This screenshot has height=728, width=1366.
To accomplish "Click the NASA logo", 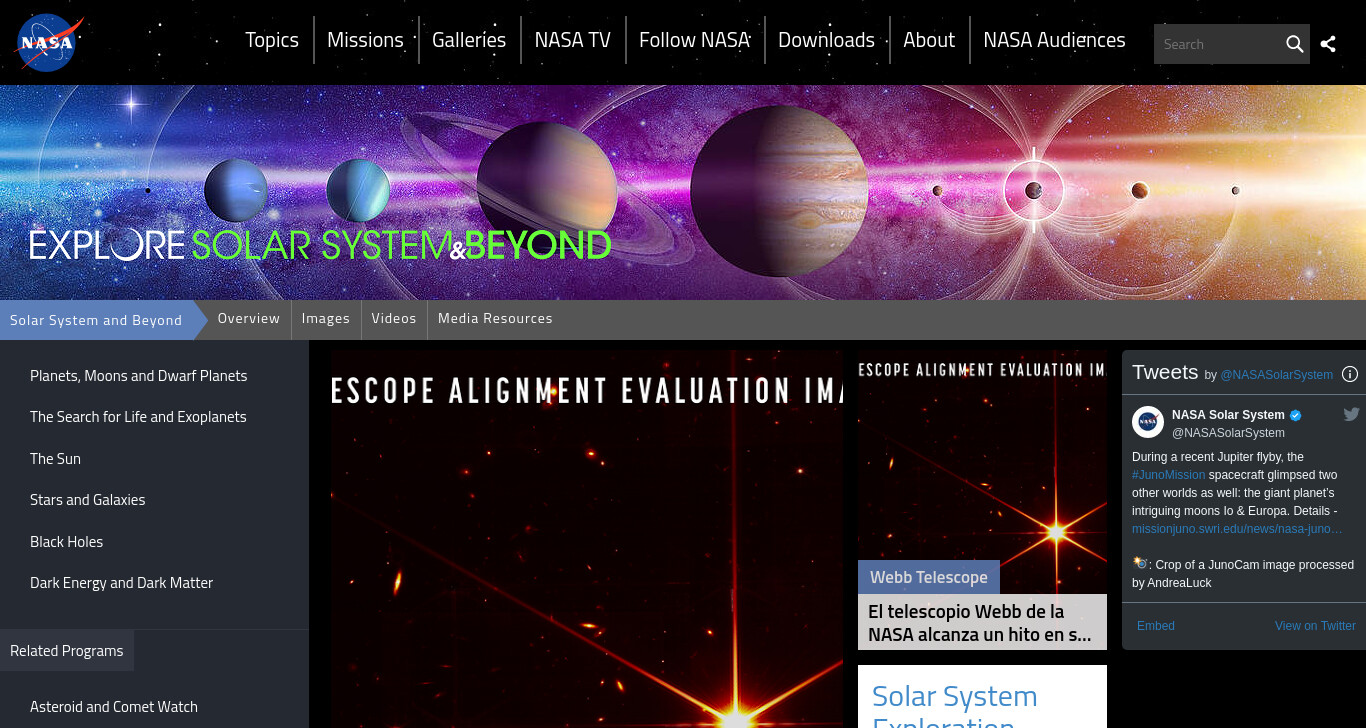I will pyautogui.click(x=48, y=43).
